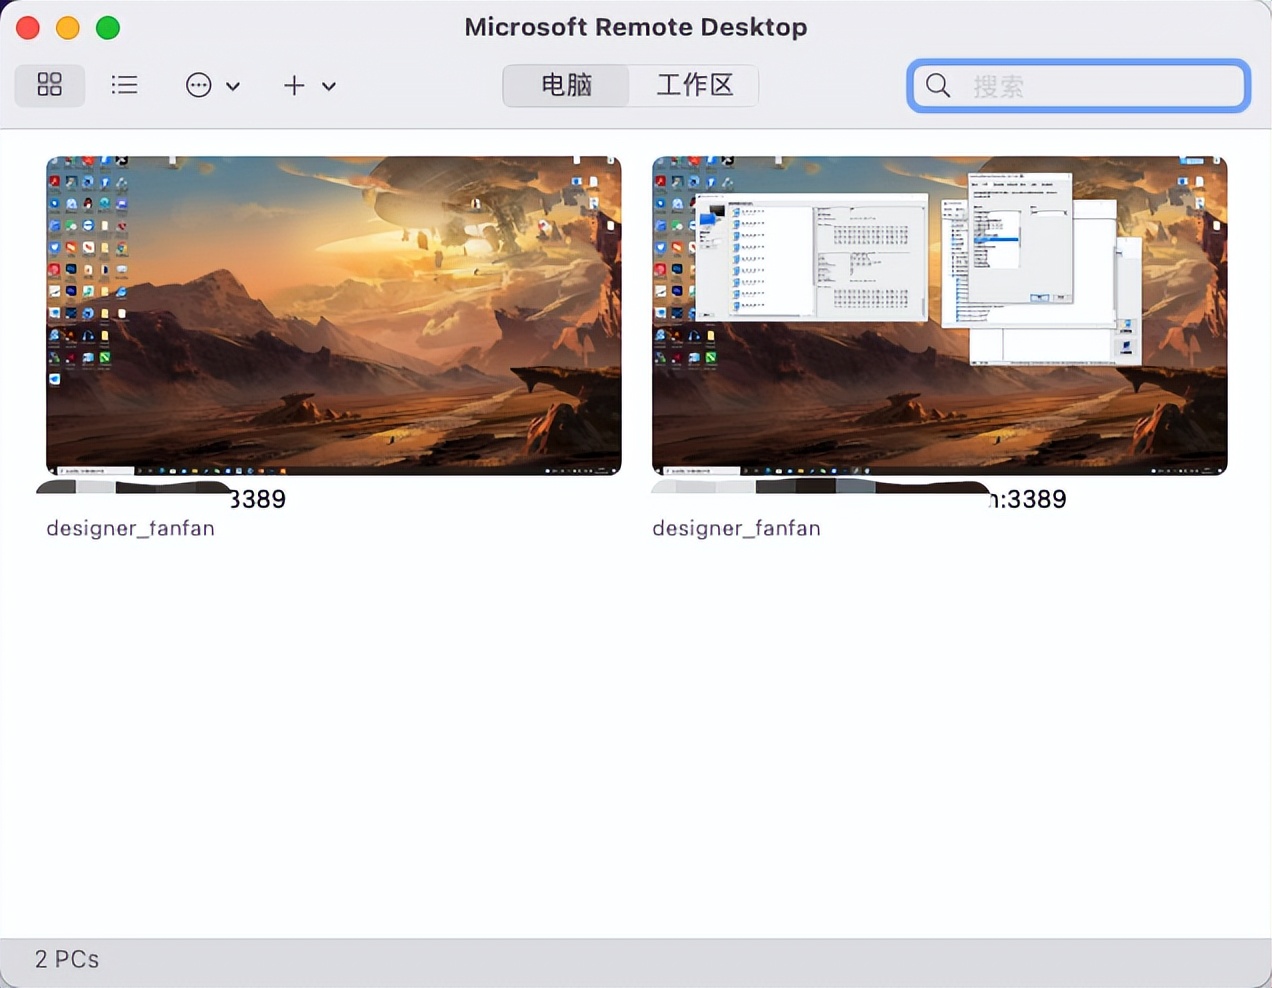Switch to the 工作区 tab

(694, 85)
